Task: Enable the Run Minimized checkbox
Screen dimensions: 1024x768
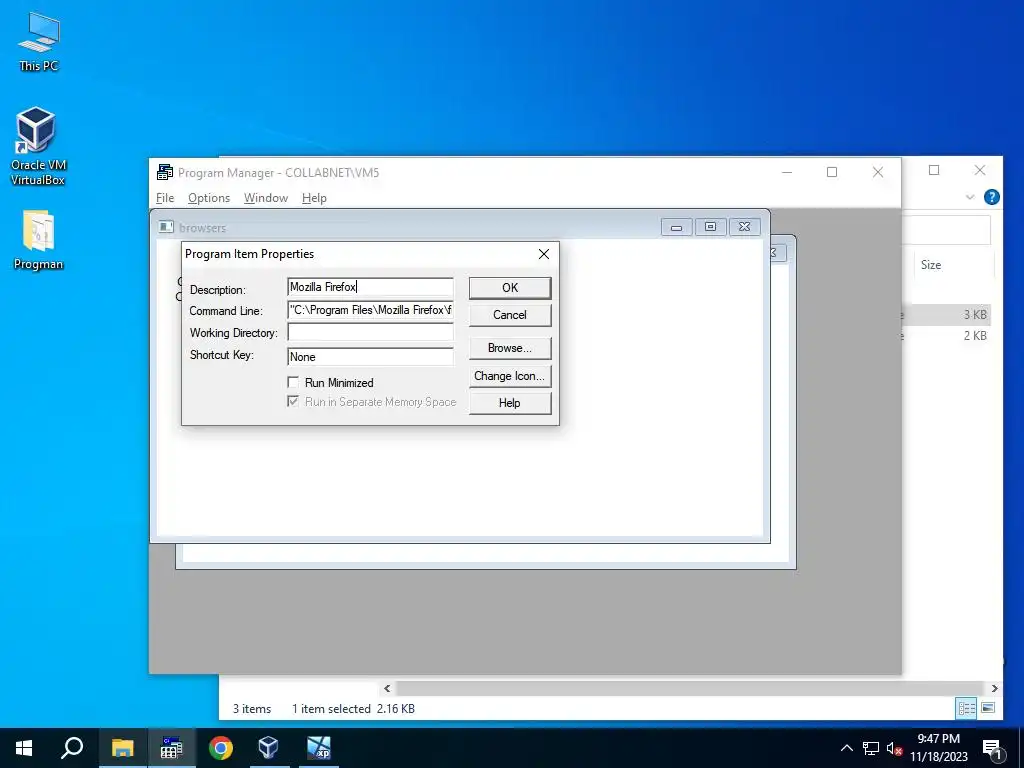Action: [x=293, y=382]
